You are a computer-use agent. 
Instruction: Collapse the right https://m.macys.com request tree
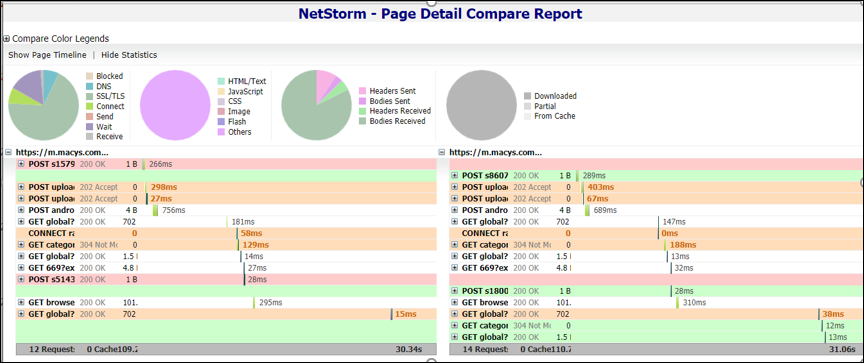(441, 152)
